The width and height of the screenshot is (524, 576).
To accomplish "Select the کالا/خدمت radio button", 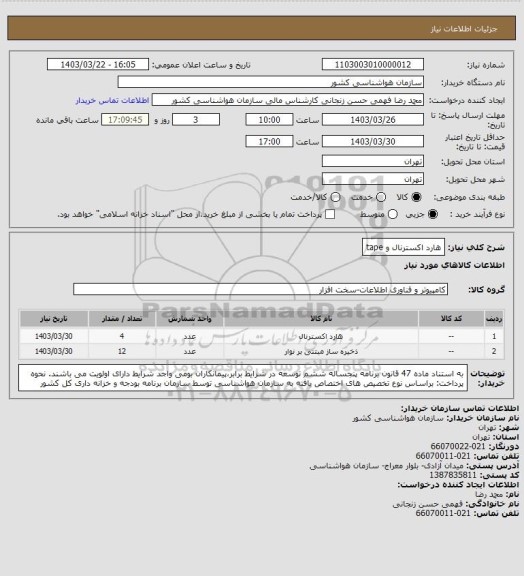I will tap(335, 197).
